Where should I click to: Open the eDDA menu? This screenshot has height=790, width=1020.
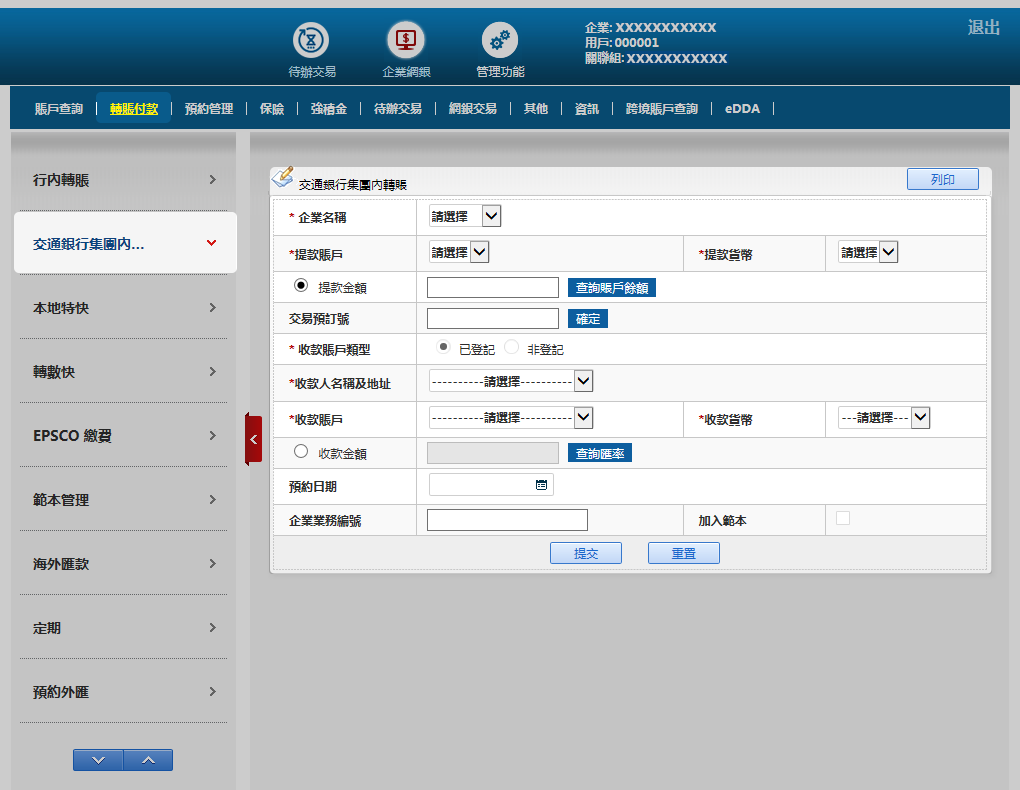tap(742, 109)
